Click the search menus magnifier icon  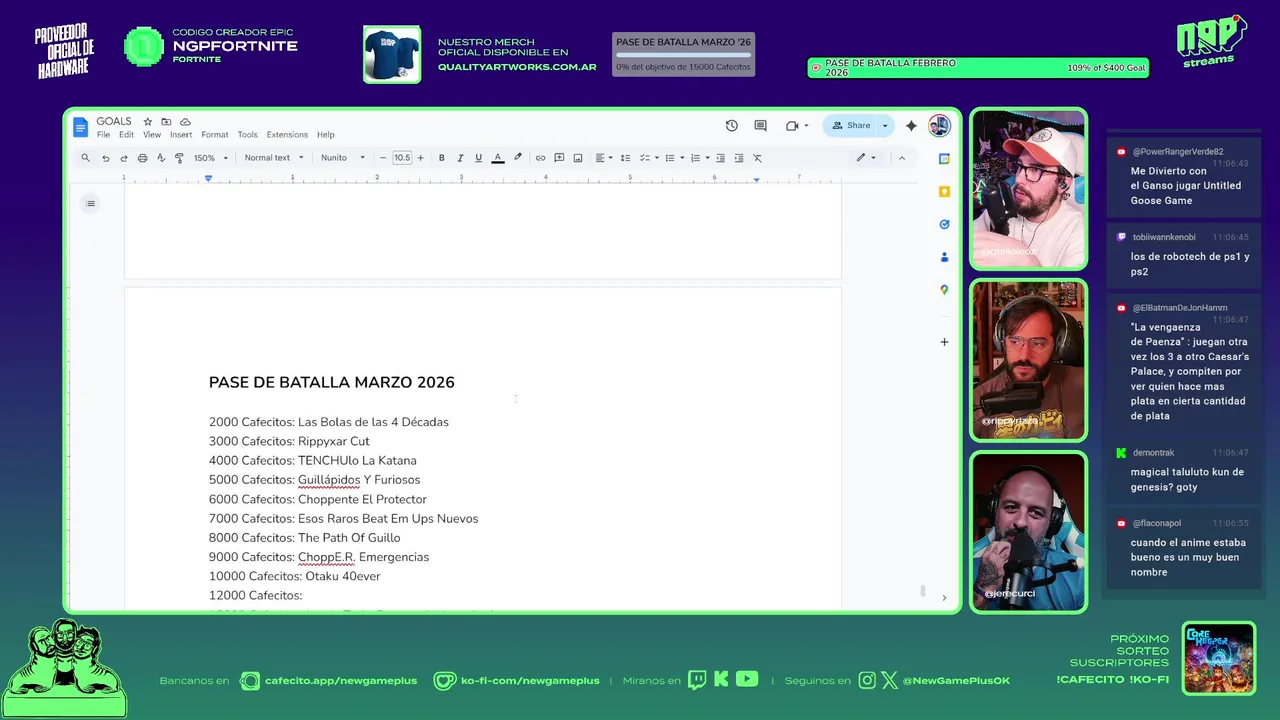[x=86, y=158]
